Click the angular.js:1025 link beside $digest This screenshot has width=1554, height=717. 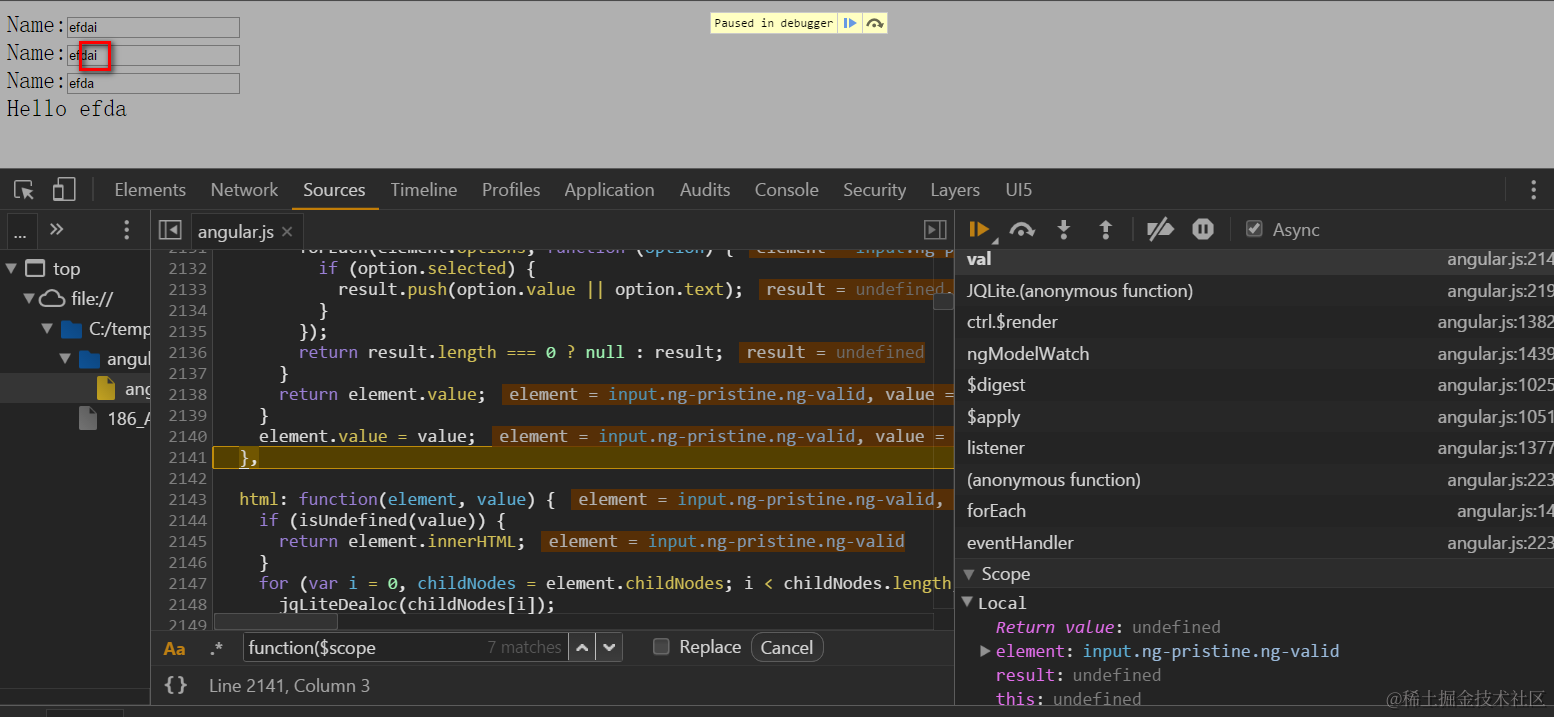click(1496, 385)
